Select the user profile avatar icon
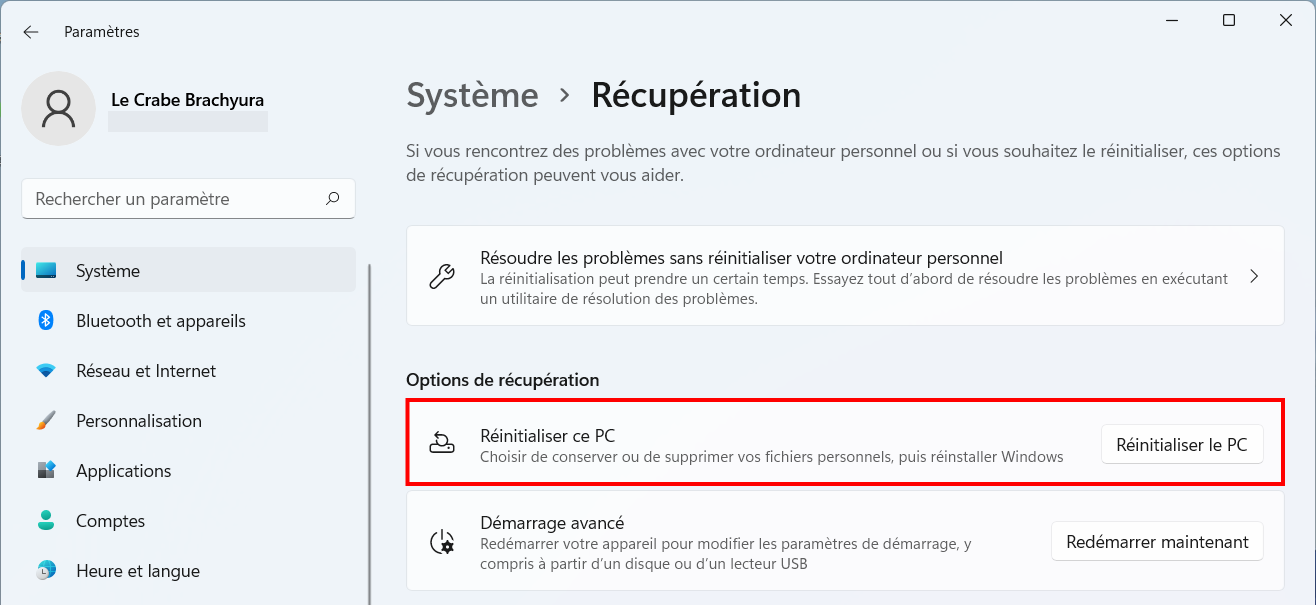 (x=59, y=108)
